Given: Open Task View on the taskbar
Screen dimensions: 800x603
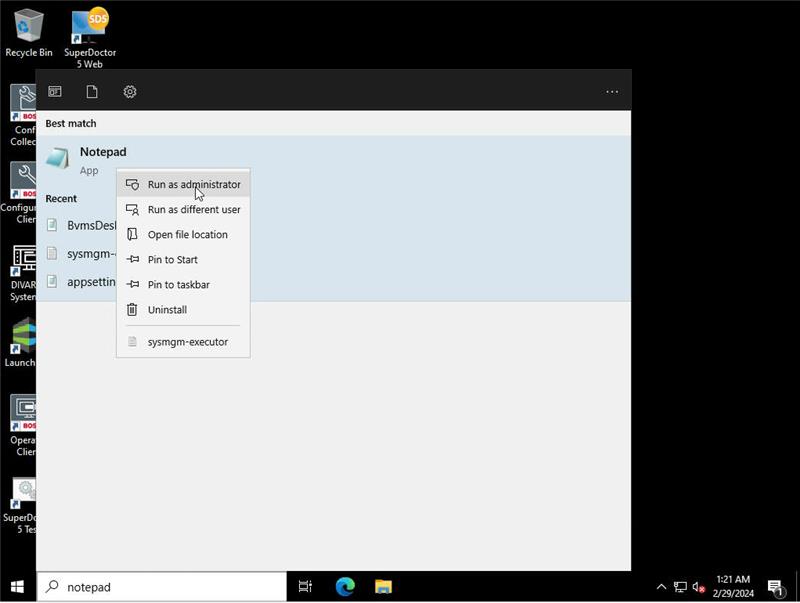Looking at the screenshot, I should pos(306,587).
